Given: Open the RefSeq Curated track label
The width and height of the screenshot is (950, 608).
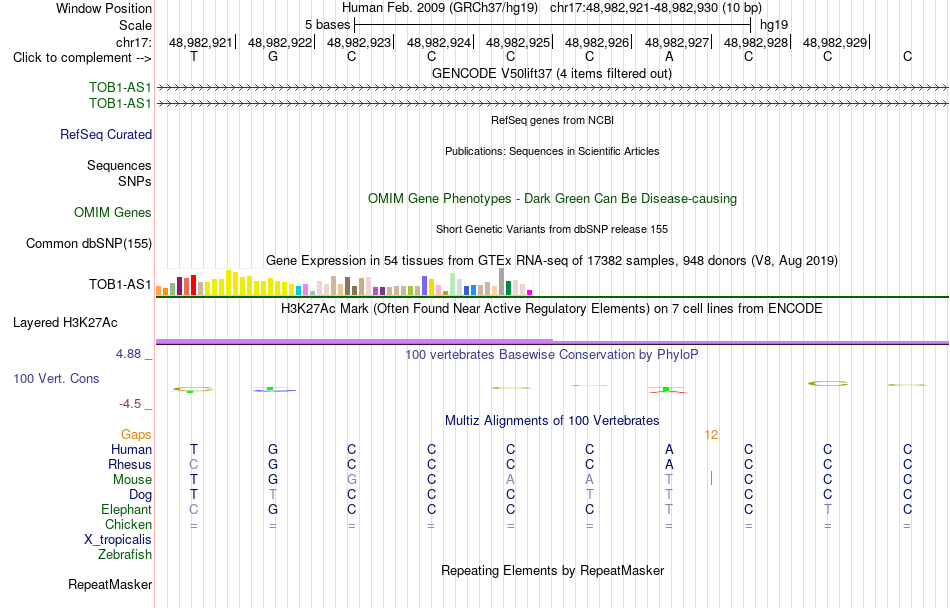Looking at the screenshot, I should [x=105, y=134].
